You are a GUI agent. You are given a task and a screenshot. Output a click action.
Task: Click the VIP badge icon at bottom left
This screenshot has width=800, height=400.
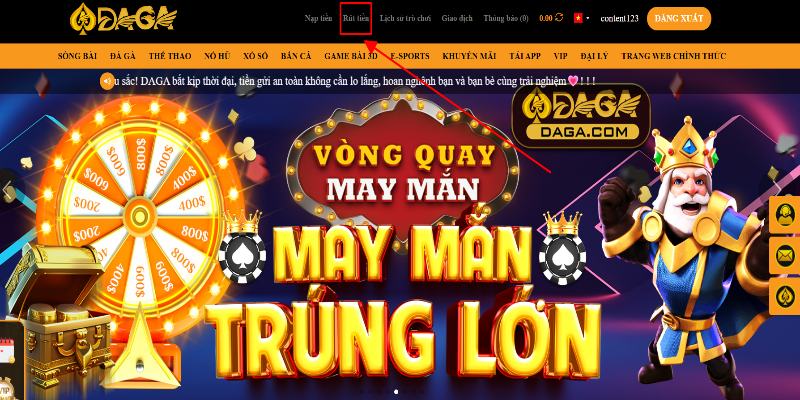point(6,388)
